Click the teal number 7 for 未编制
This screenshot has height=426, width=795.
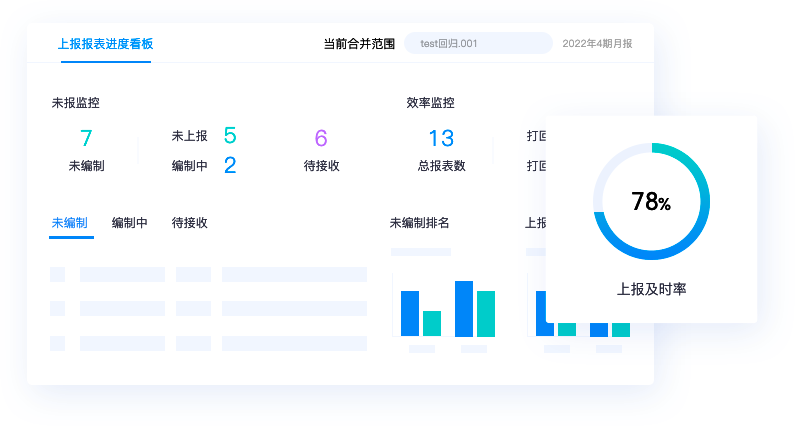(x=86, y=139)
